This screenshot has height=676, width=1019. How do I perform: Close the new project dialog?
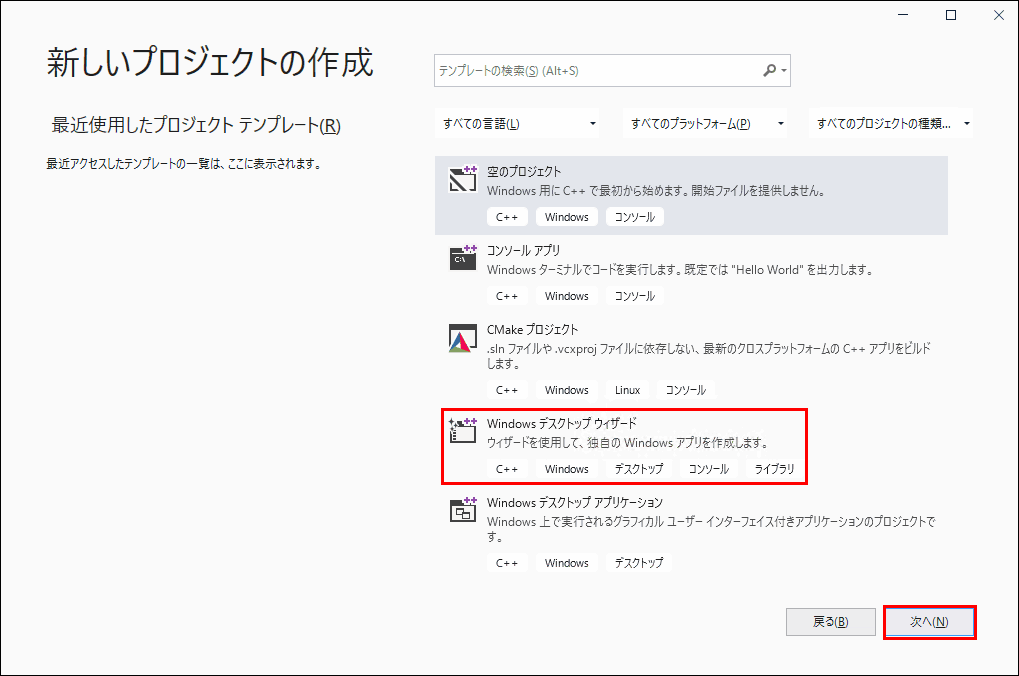tap(999, 15)
